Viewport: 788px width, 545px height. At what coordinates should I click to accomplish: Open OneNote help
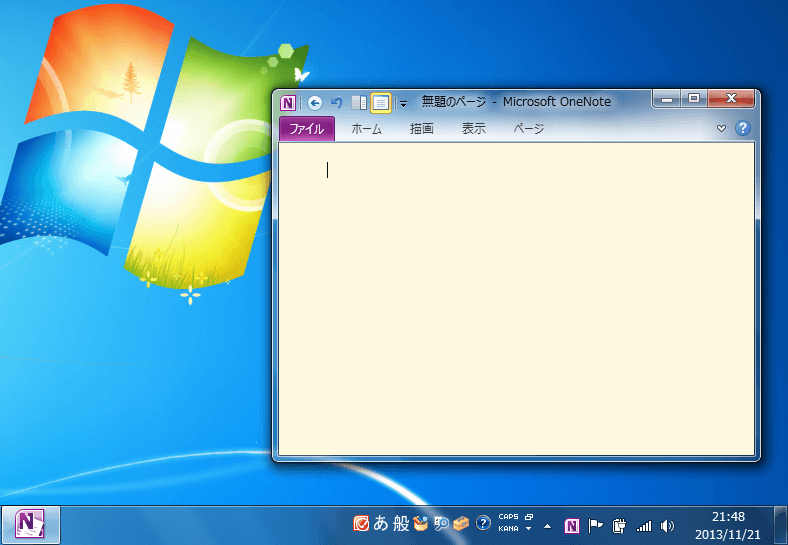click(743, 128)
